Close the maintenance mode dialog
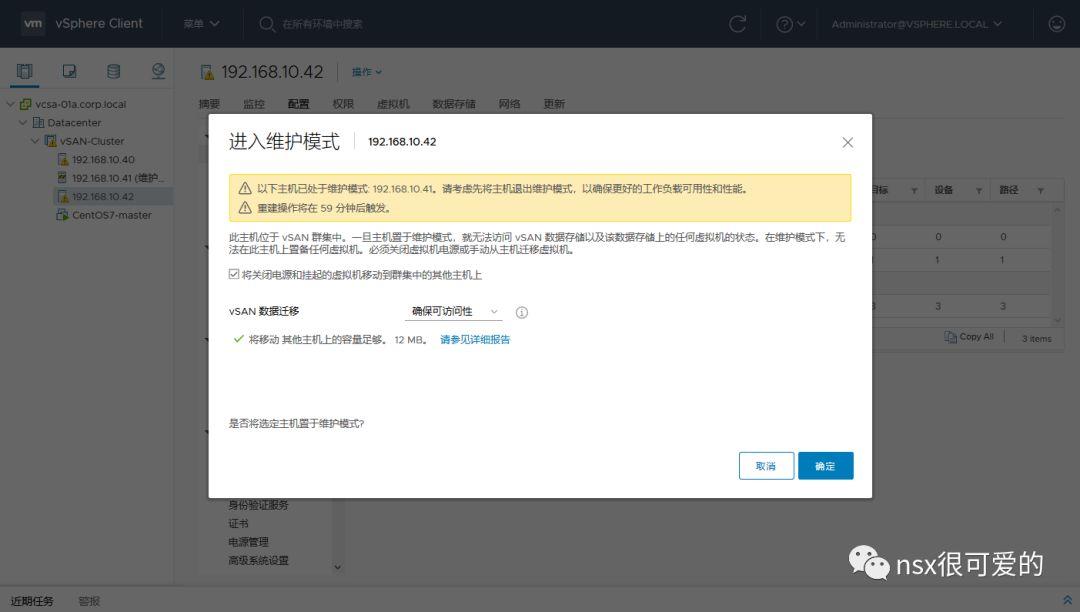 [848, 143]
